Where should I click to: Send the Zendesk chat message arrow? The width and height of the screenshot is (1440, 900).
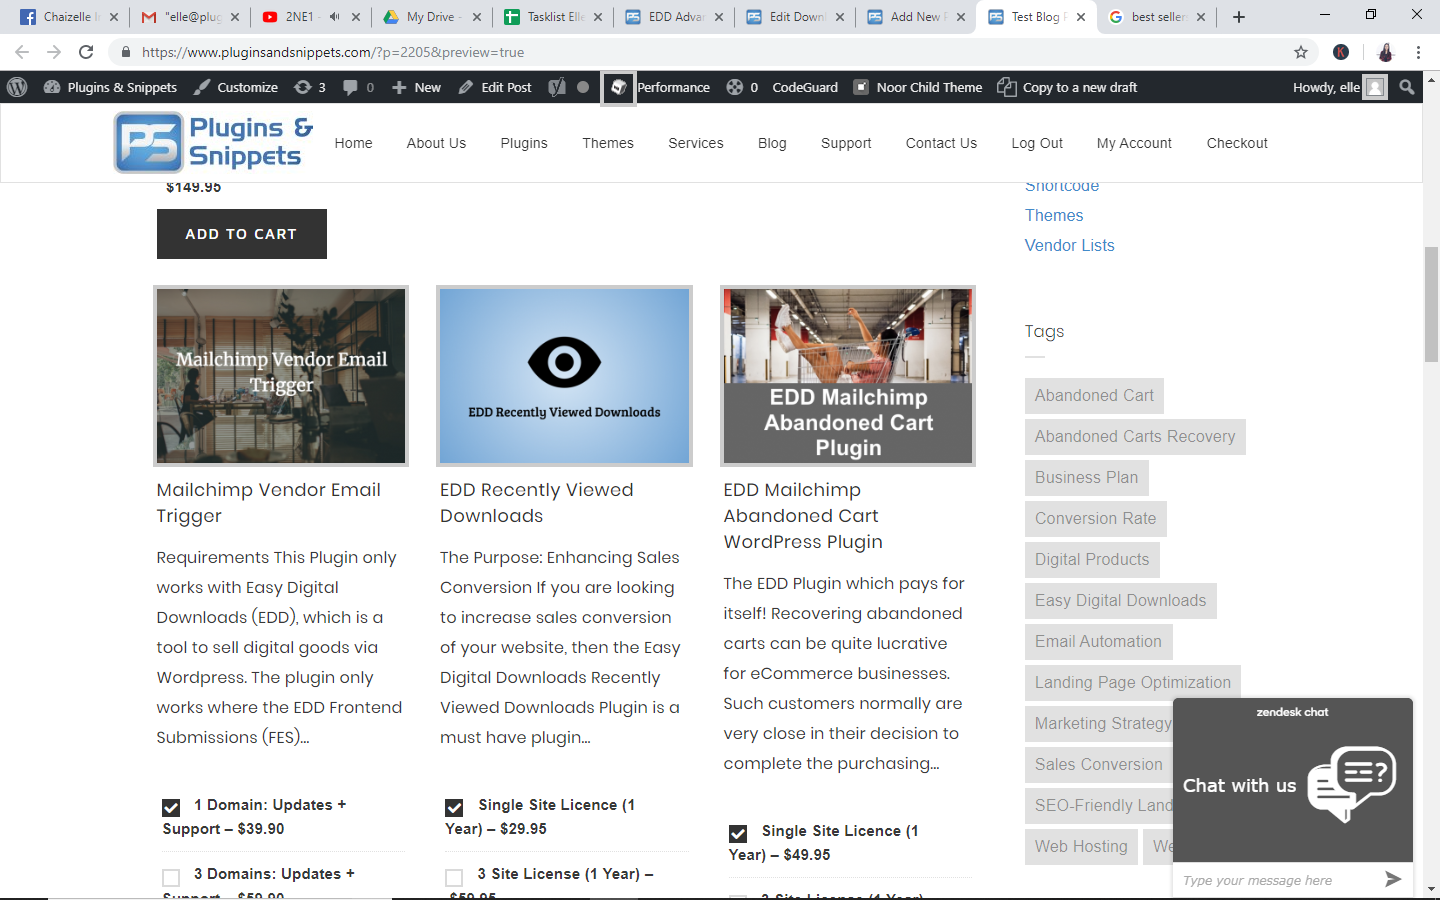[x=1393, y=879]
